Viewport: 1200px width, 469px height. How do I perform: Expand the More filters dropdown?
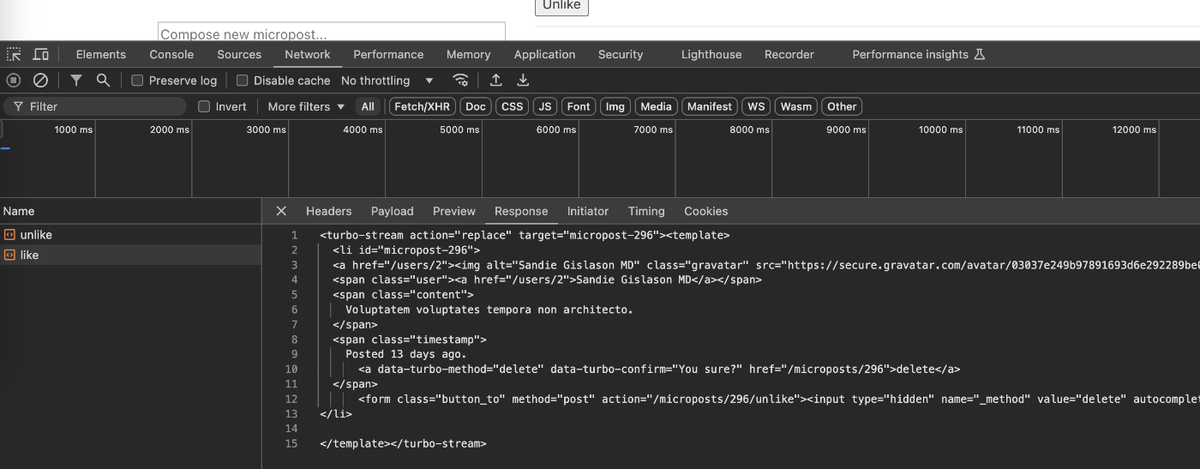pyautogui.click(x=306, y=107)
